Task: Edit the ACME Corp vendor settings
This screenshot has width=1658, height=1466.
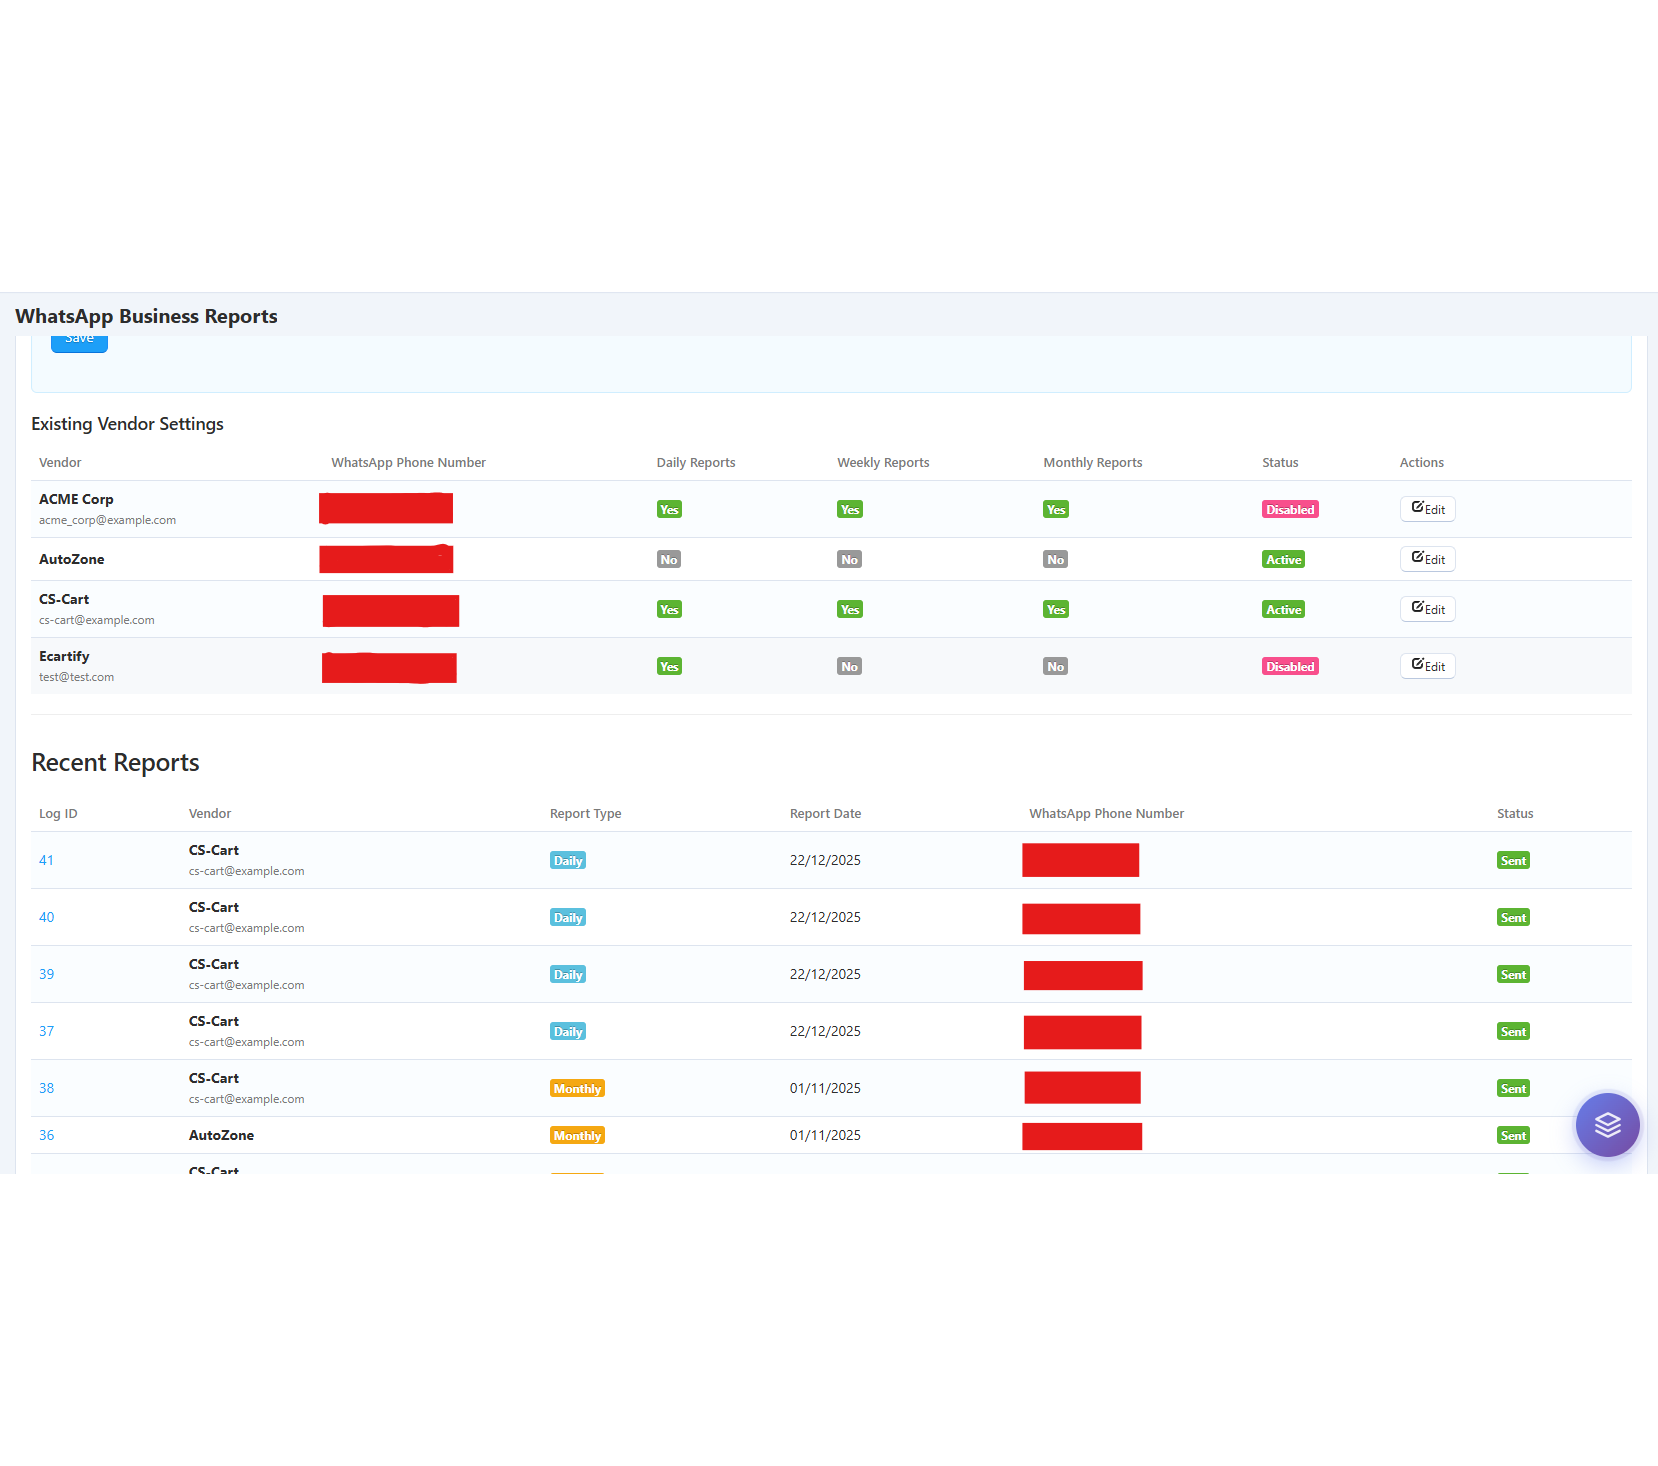Action: (1427, 509)
